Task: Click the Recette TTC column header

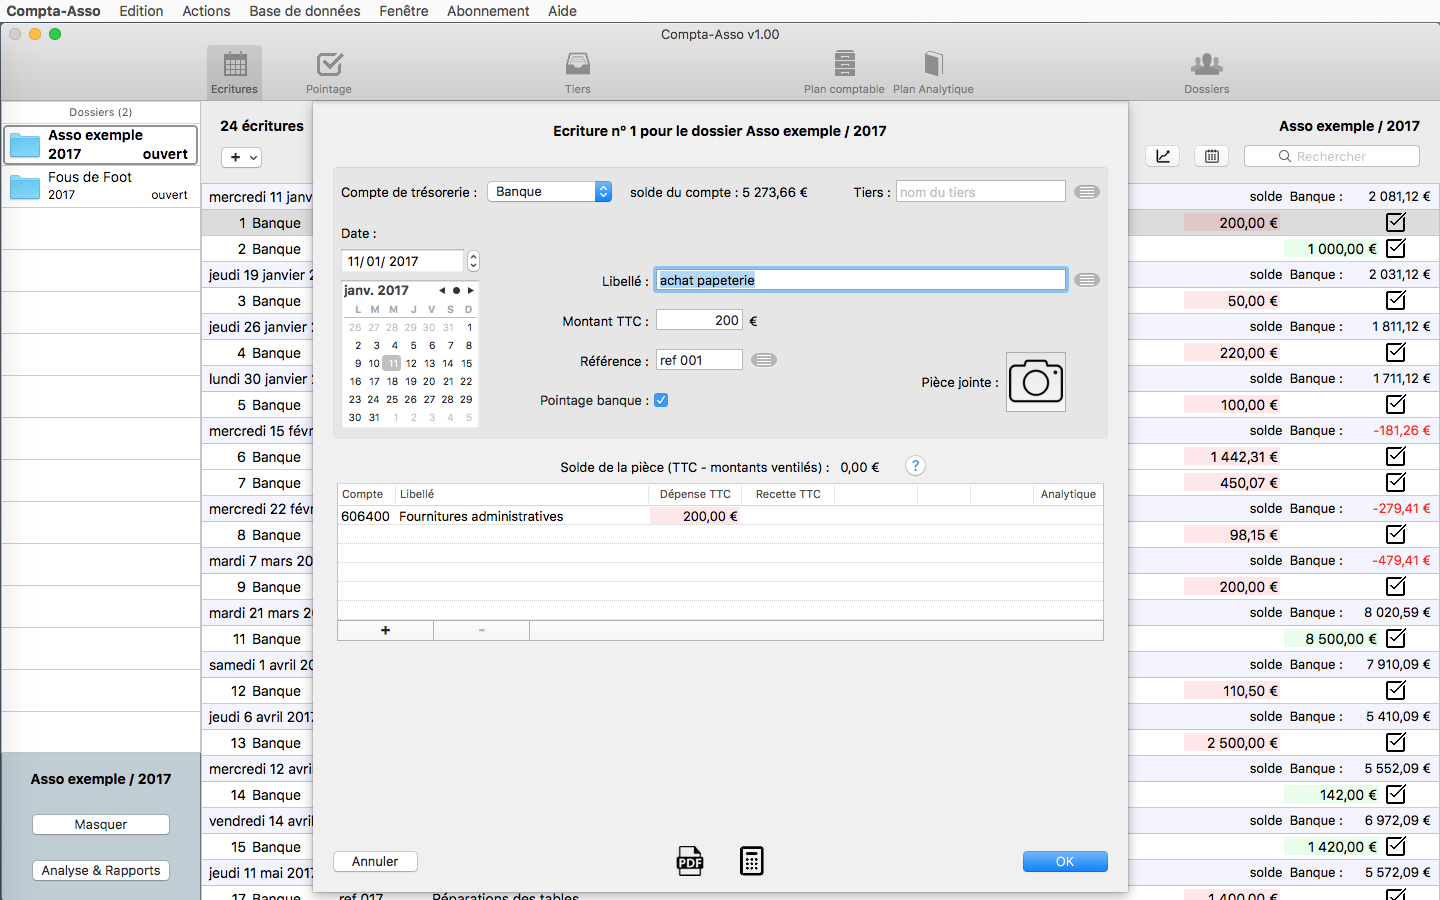Action: [788, 494]
